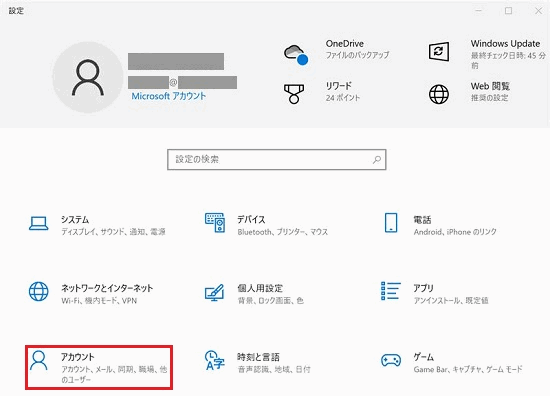The height and width of the screenshot is (396, 550).
Task: Minimize the 設定 window
Action: pos(478,11)
